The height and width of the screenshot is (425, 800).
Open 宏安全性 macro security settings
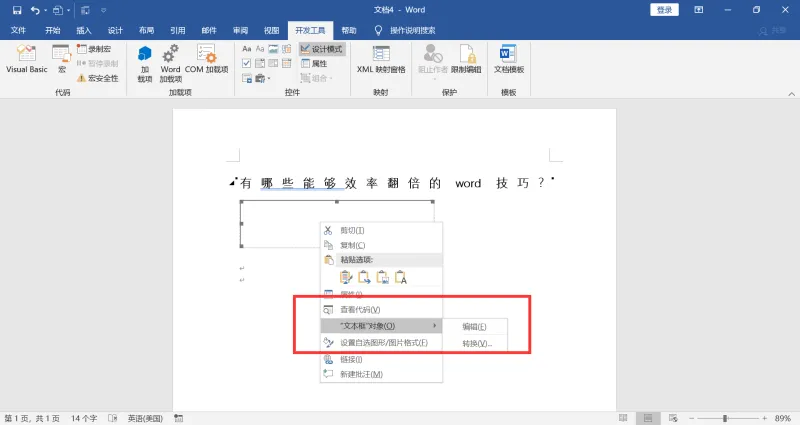coord(97,78)
